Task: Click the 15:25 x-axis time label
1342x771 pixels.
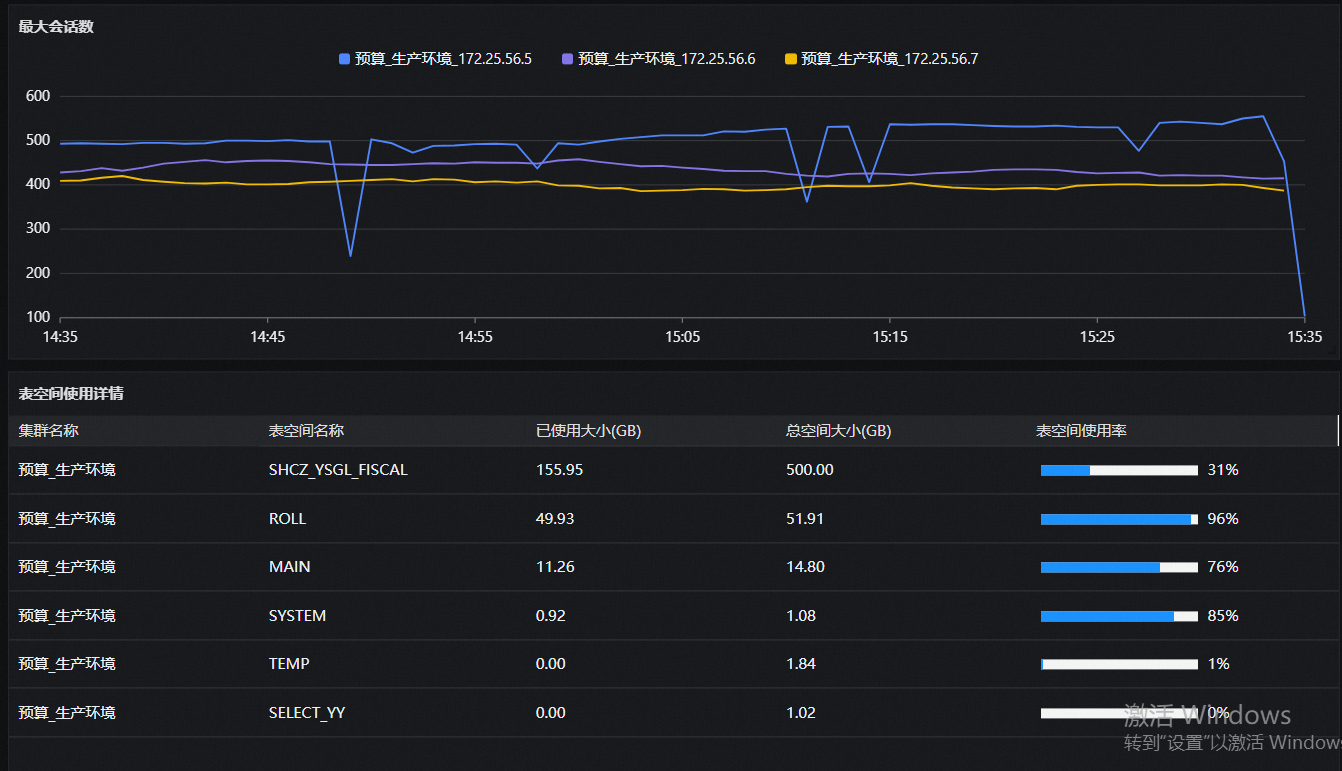Action: [x=1097, y=337]
